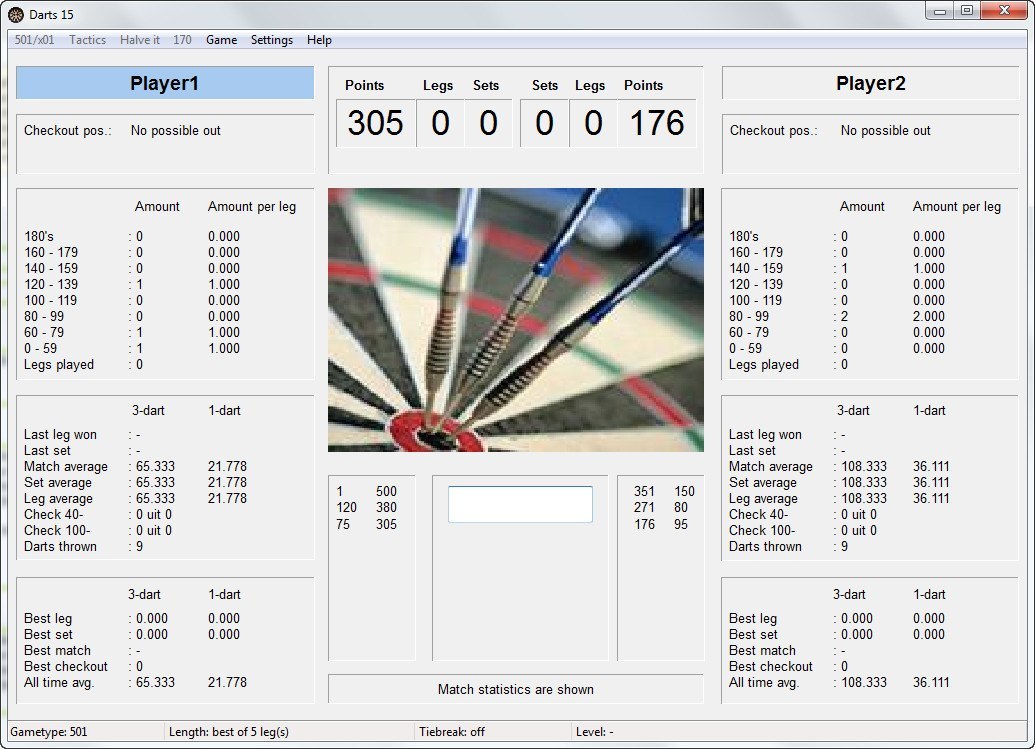This screenshot has width=1035, height=749.
Task: Click Player2's 176 points display
Action: point(657,123)
